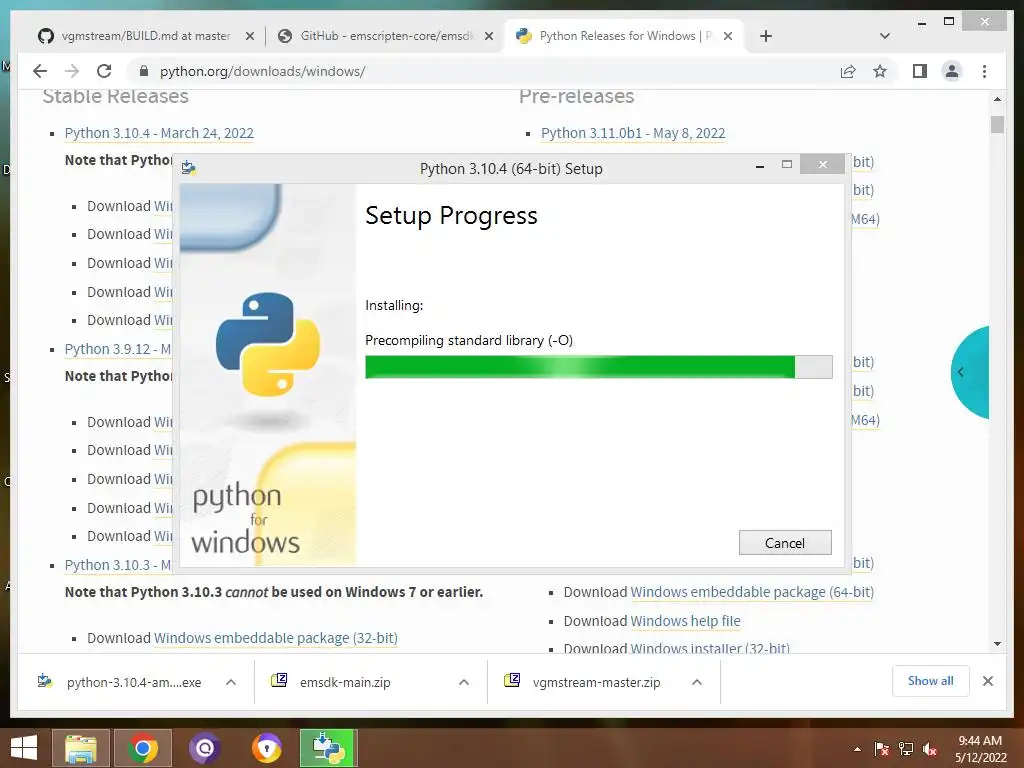The height and width of the screenshot is (768, 1024).
Task: Open network status tray icon
Action: 906,749
